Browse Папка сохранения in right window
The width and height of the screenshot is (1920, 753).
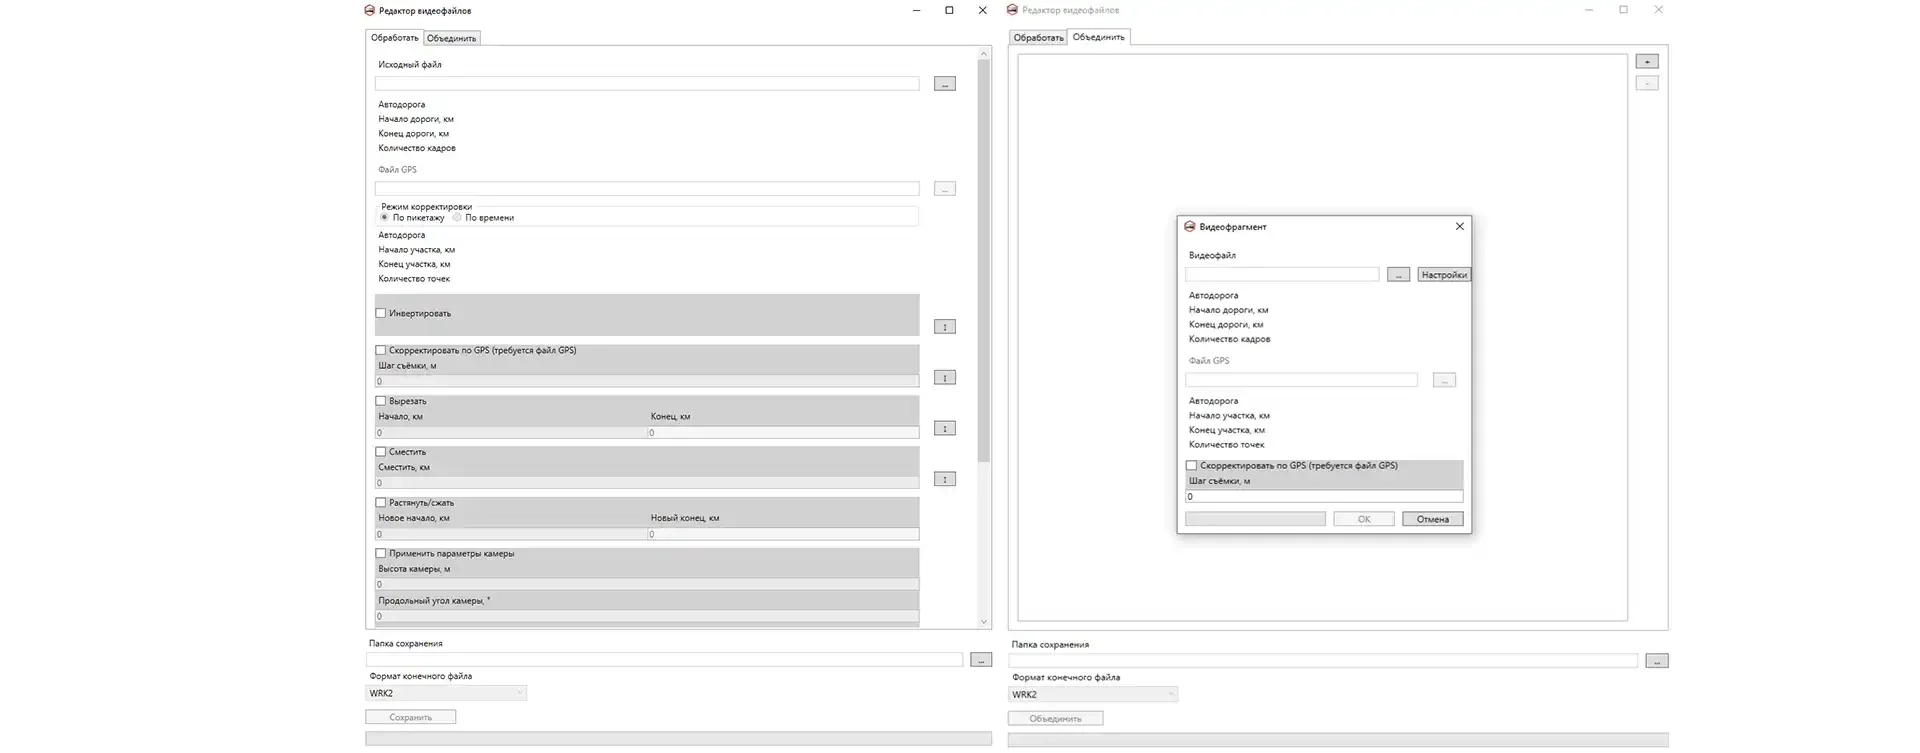[x=1656, y=661]
